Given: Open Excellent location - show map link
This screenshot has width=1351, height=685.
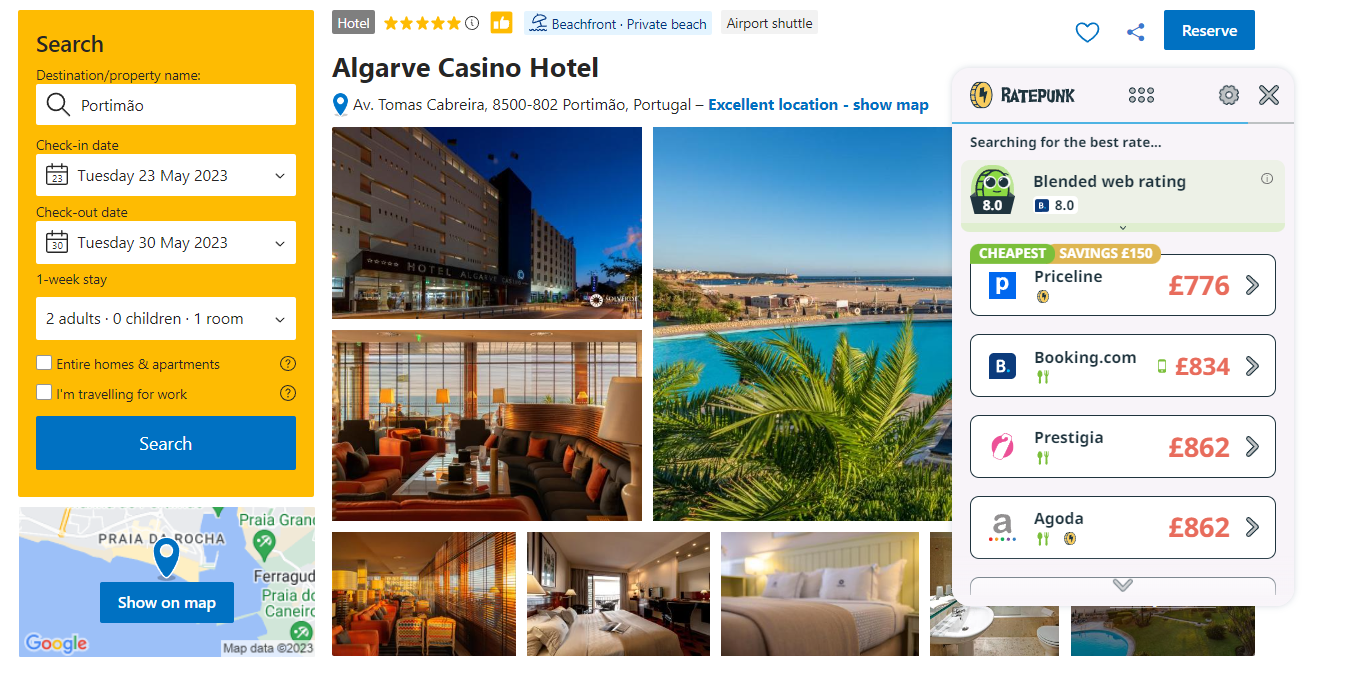Looking at the screenshot, I should coord(818,104).
